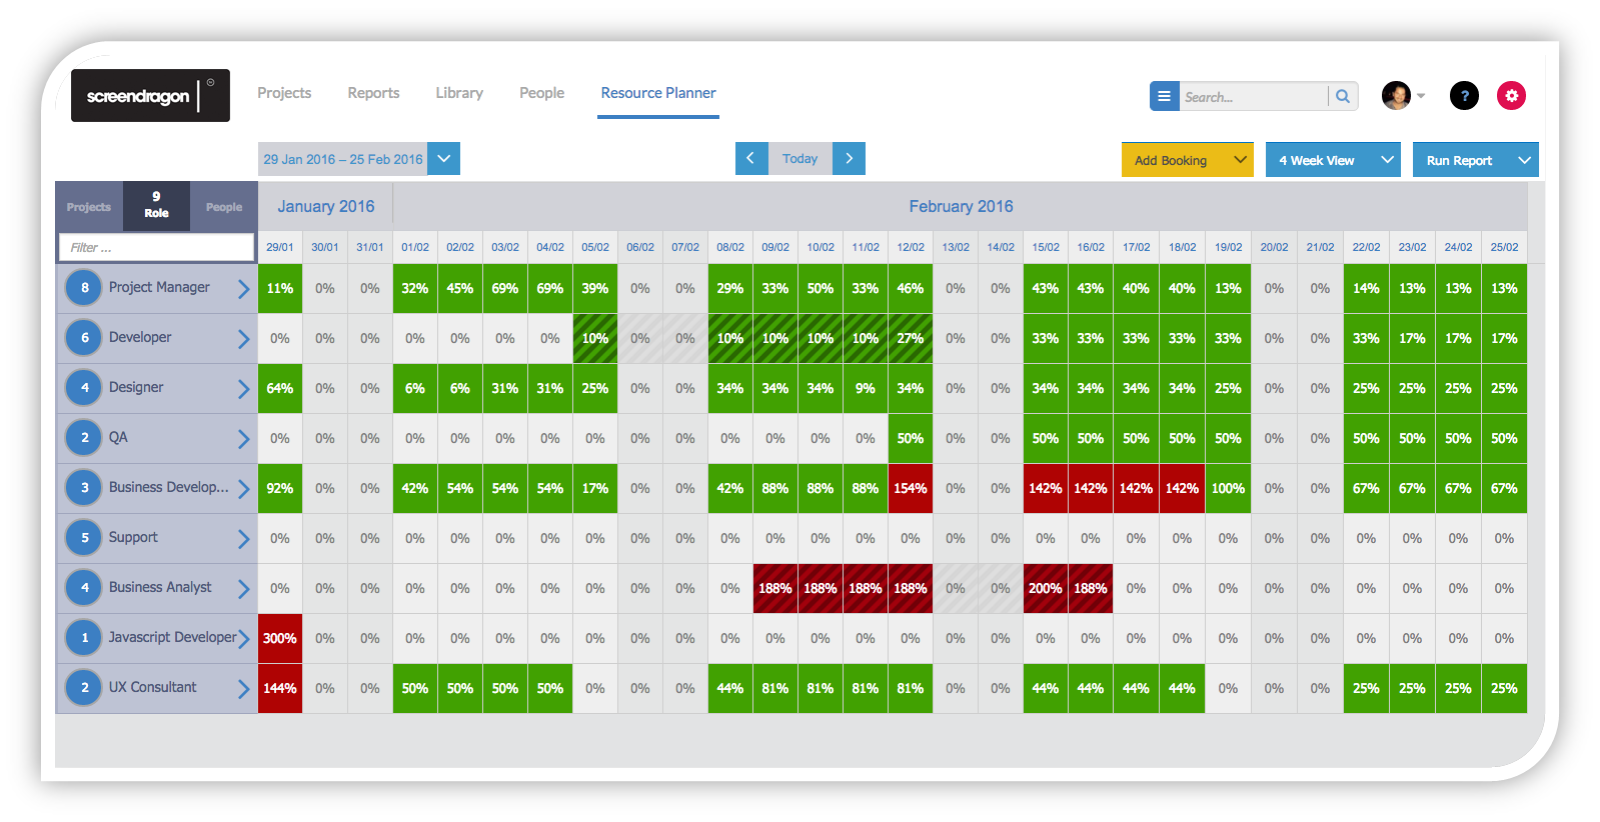1600x822 pixels.
Task: Open the date range dropdown arrow
Action: tap(444, 158)
